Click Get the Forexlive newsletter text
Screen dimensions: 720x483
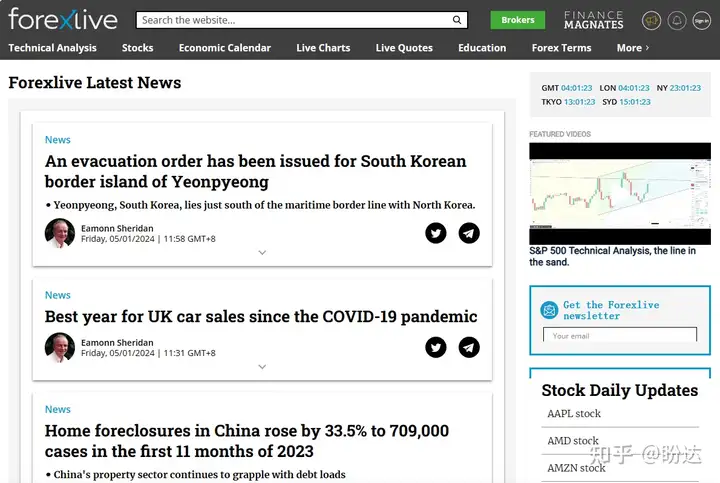(611, 310)
